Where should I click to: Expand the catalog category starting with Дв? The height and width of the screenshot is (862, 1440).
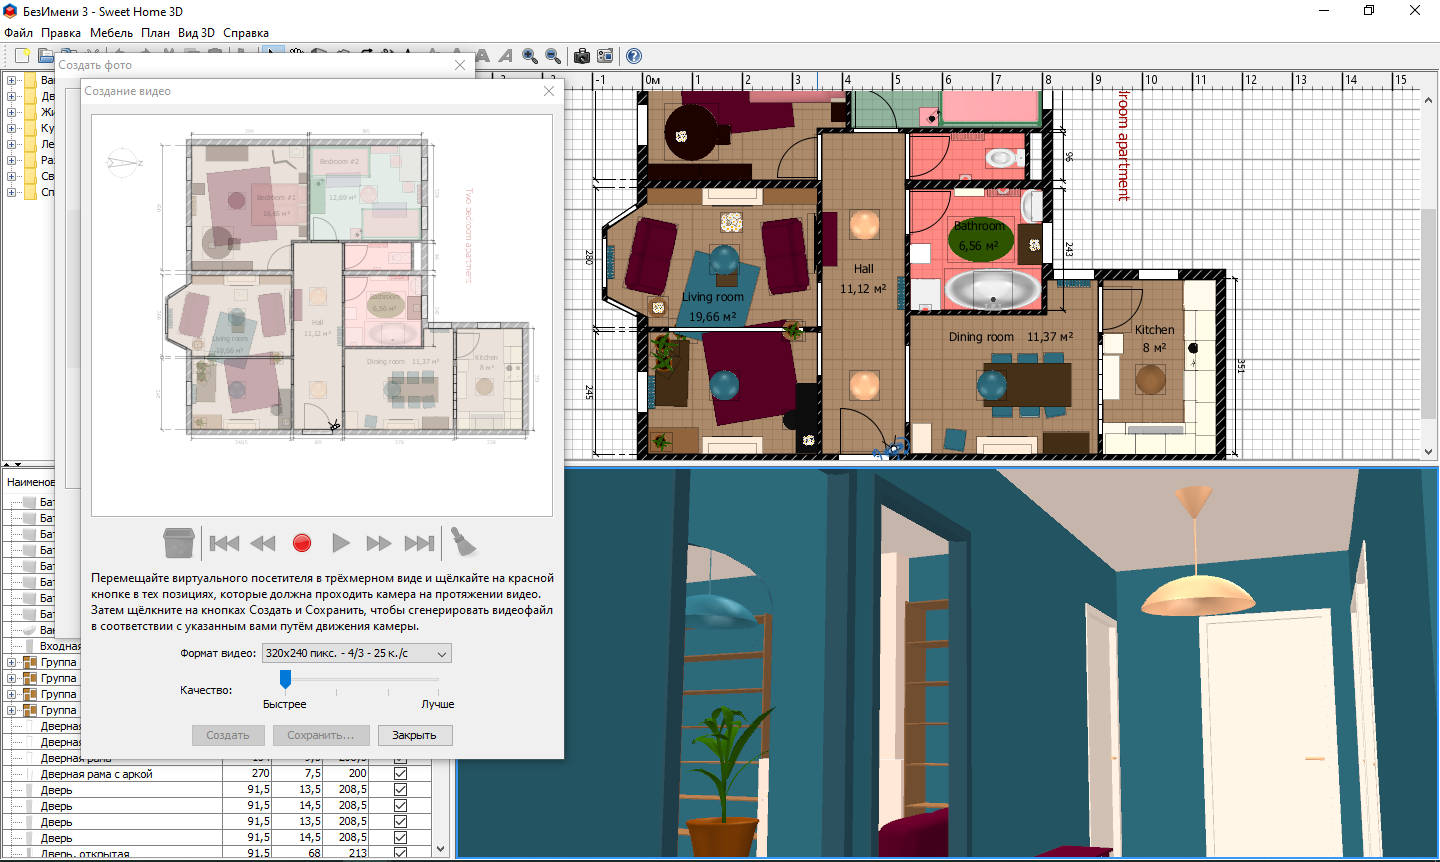click(x=11, y=96)
